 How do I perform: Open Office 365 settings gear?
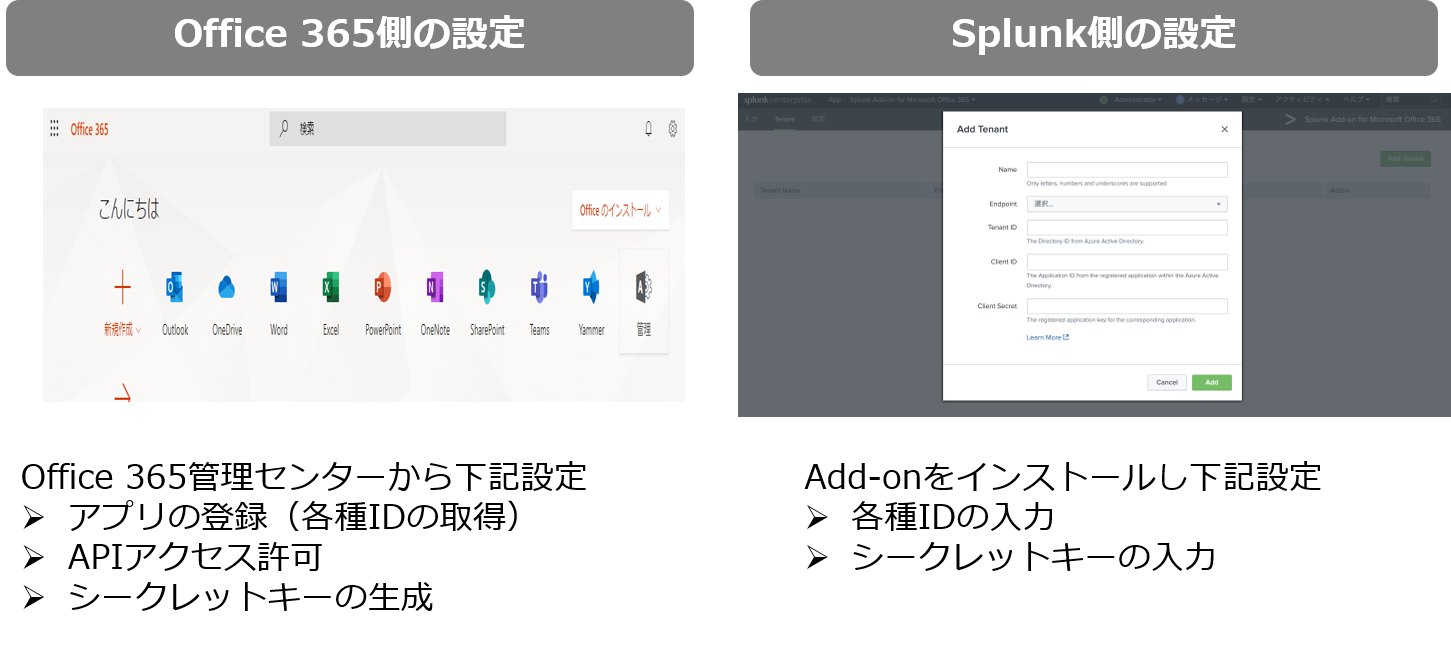coord(673,129)
